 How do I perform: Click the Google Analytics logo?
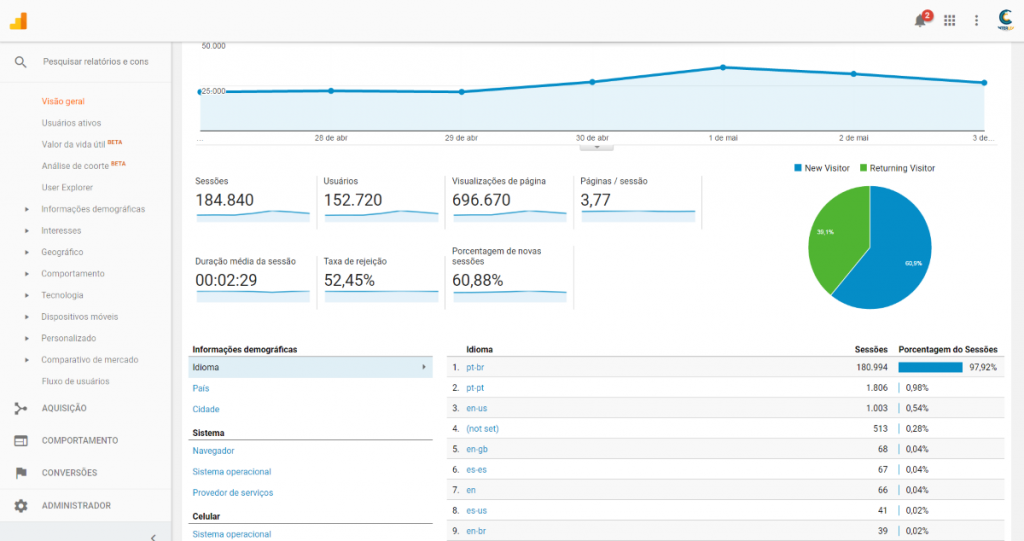pos(19,20)
